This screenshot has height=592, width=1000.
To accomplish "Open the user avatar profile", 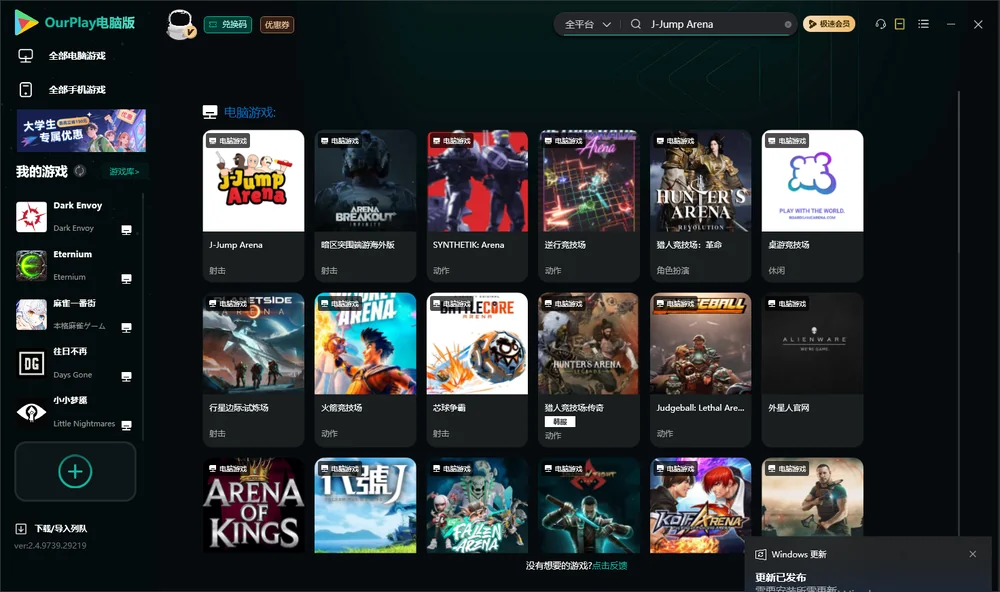I will coord(180,25).
